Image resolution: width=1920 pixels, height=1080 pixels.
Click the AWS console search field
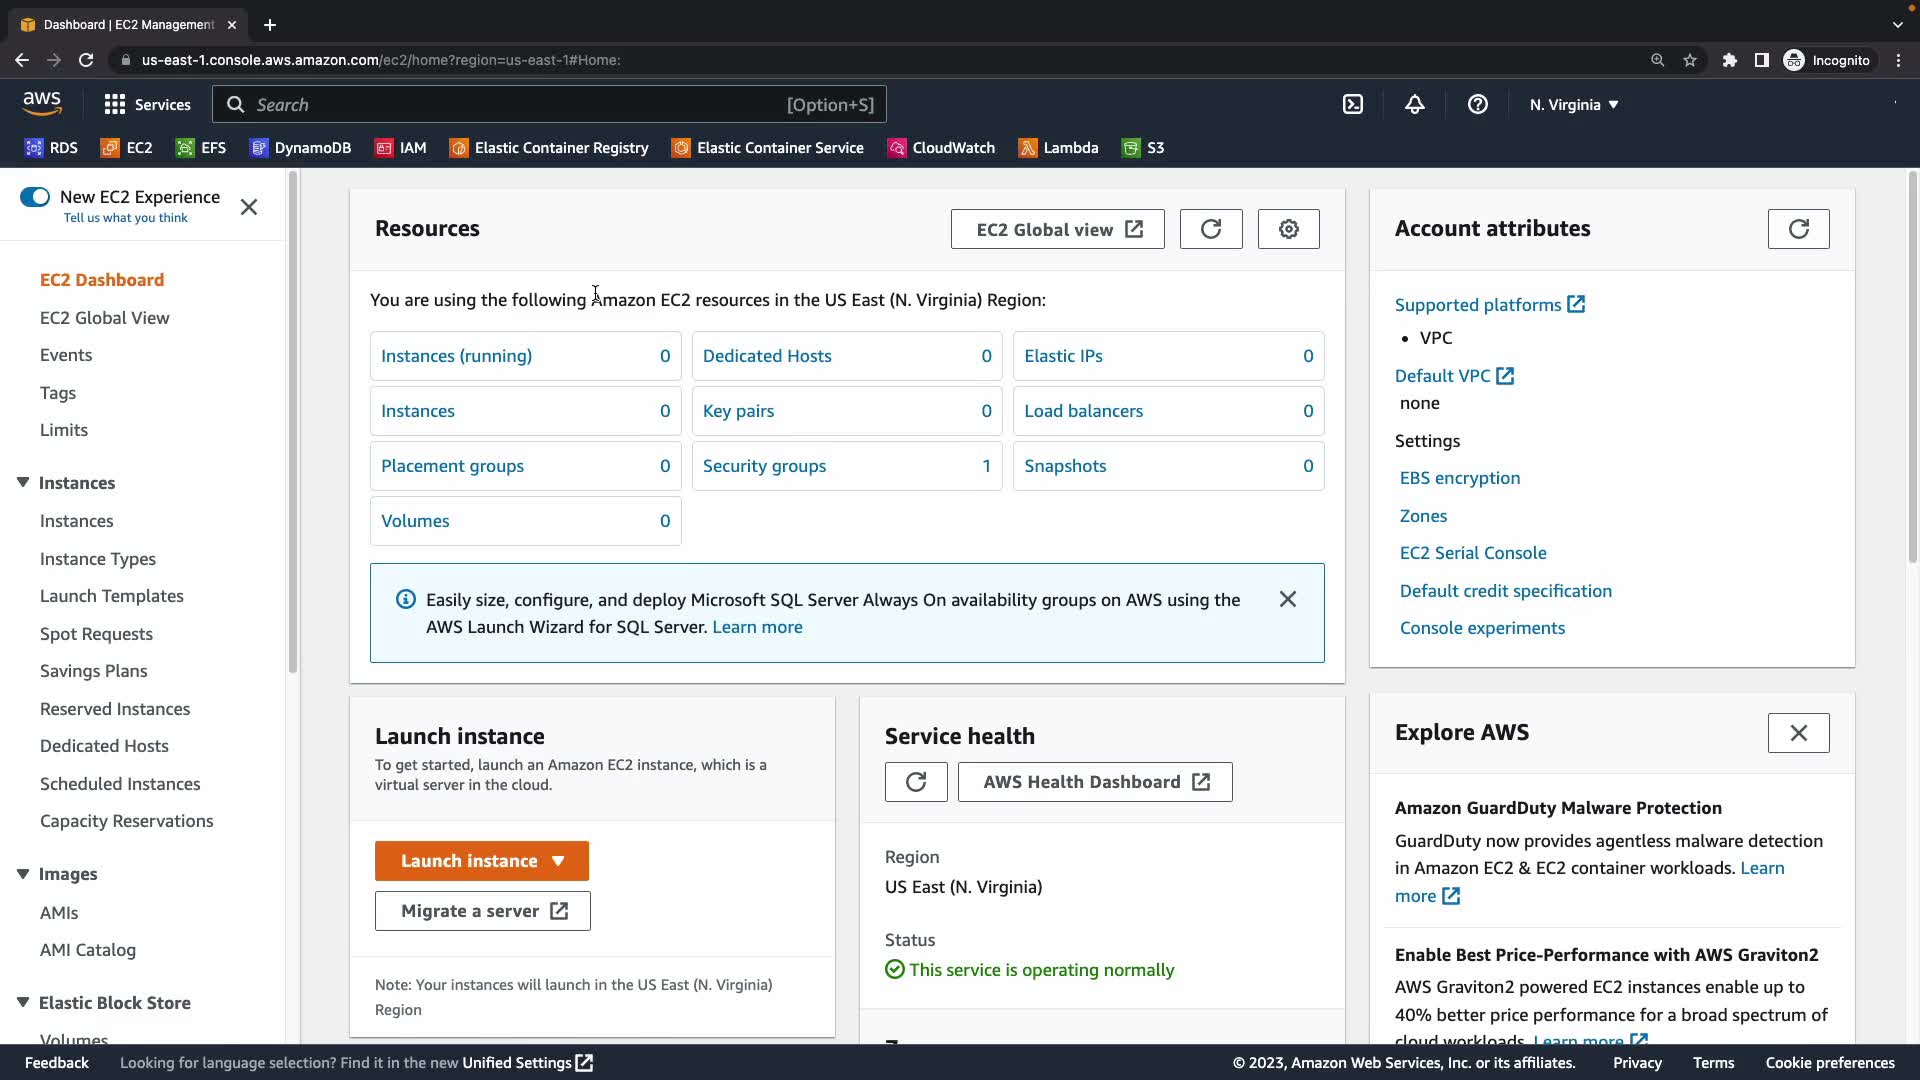(548, 104)
